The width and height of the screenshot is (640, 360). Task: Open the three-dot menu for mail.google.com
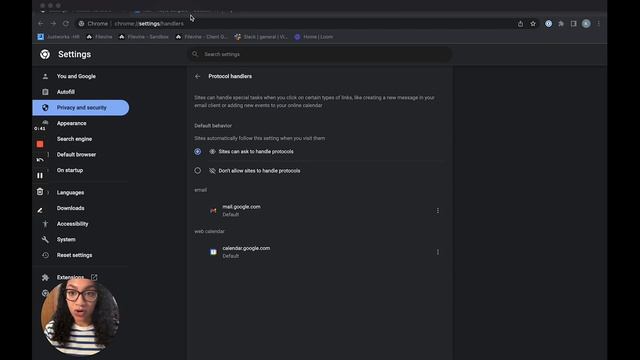click(x=438, y=211)
